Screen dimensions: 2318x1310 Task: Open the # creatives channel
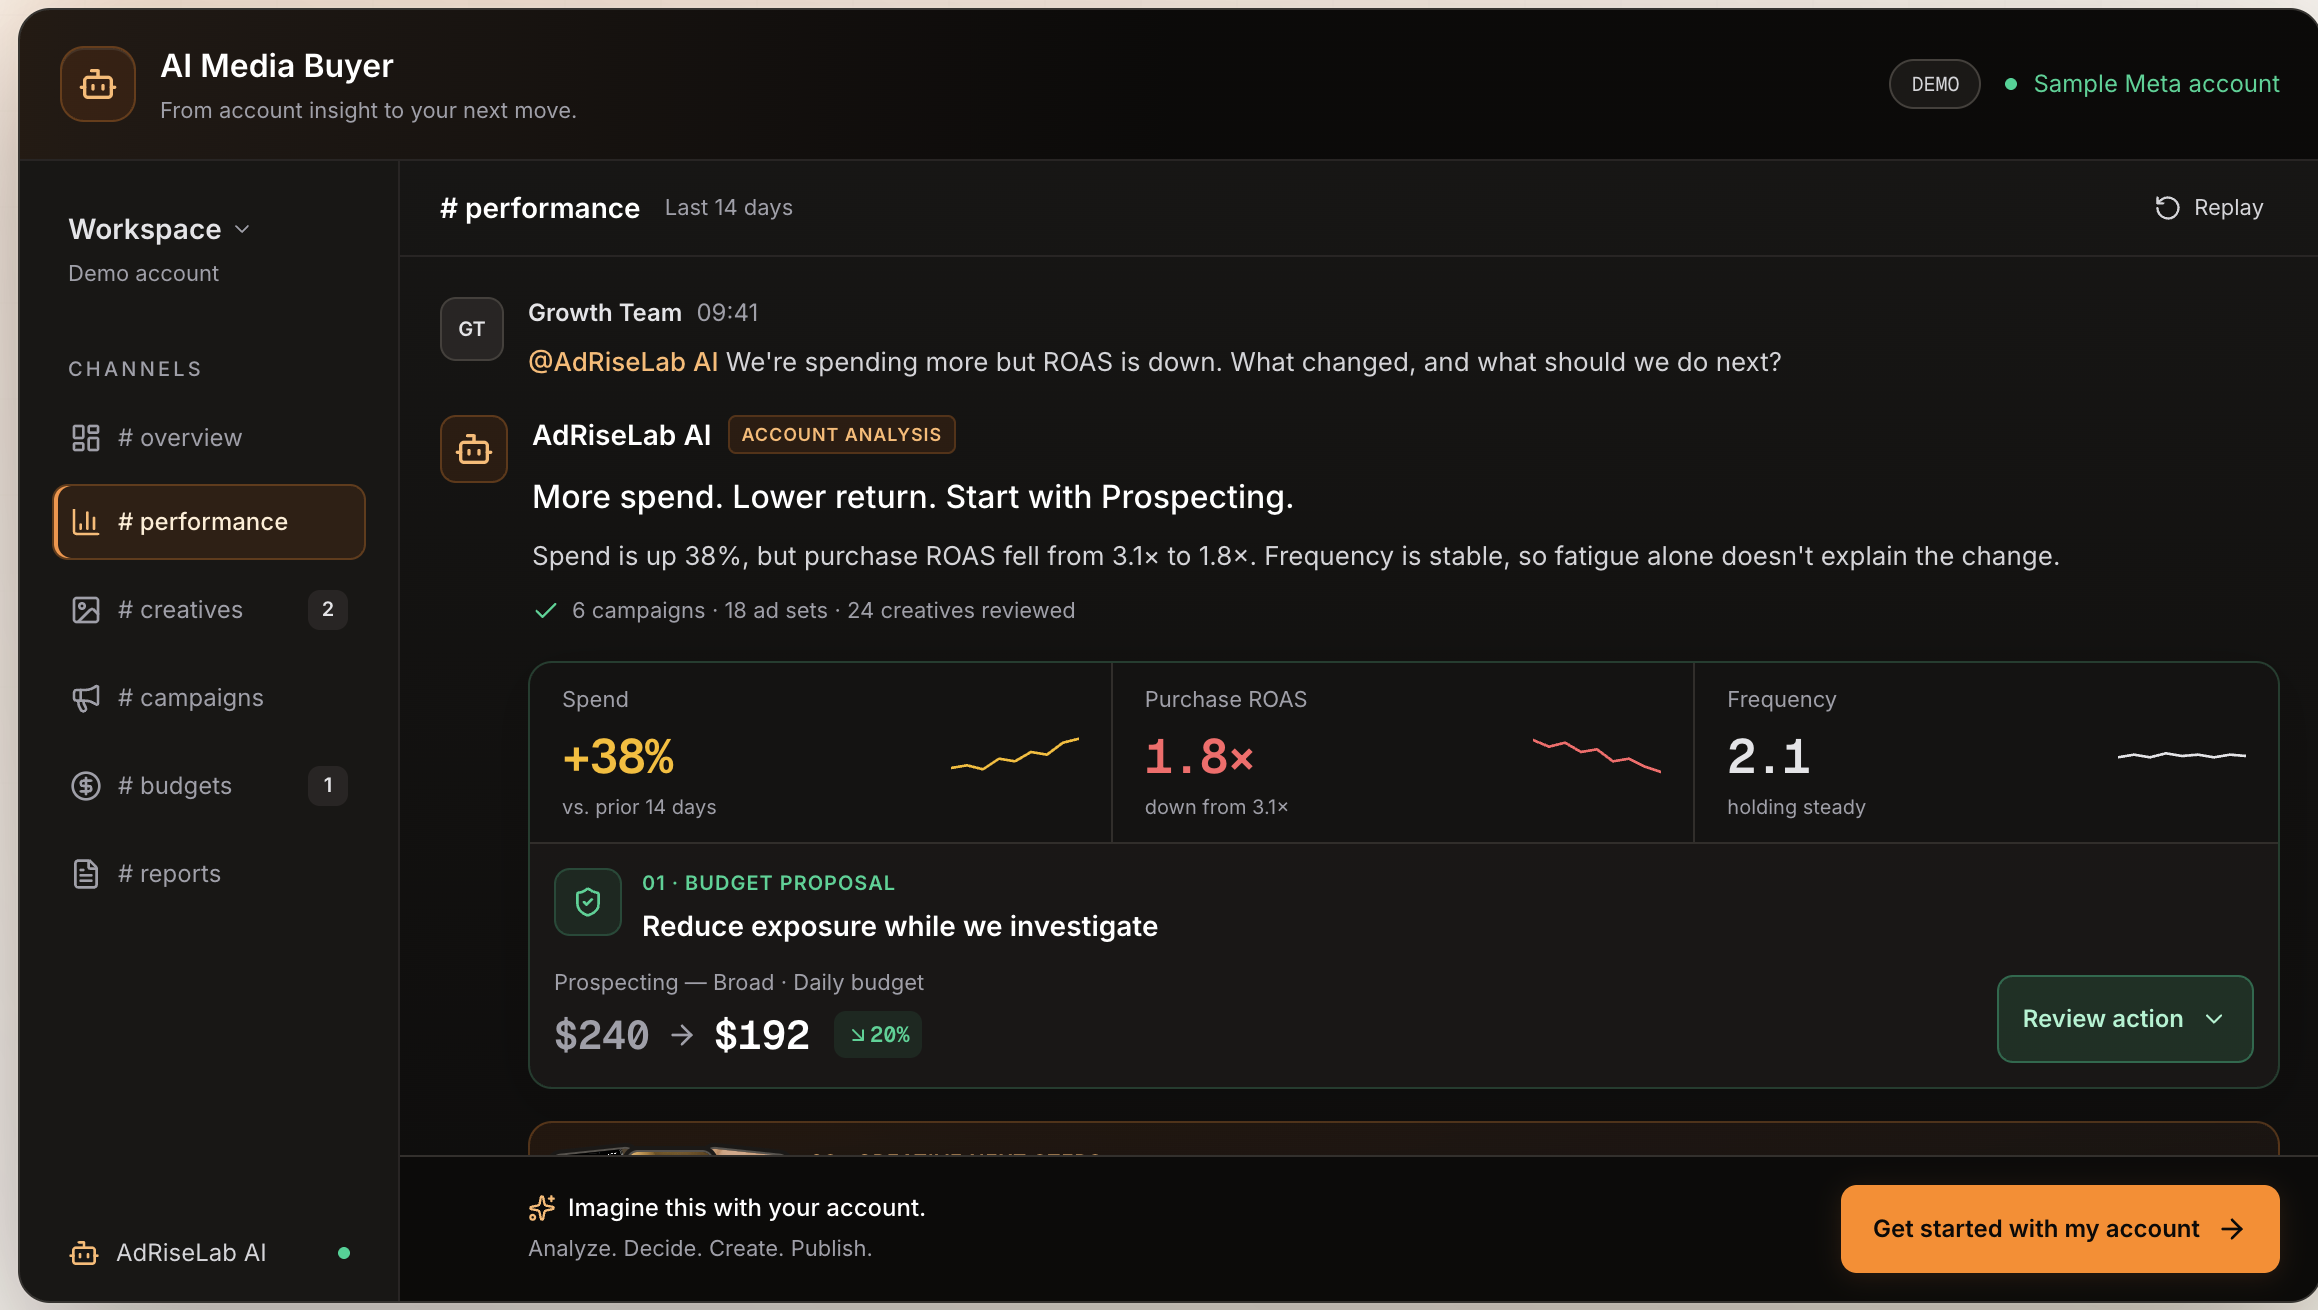coord(209,610)
